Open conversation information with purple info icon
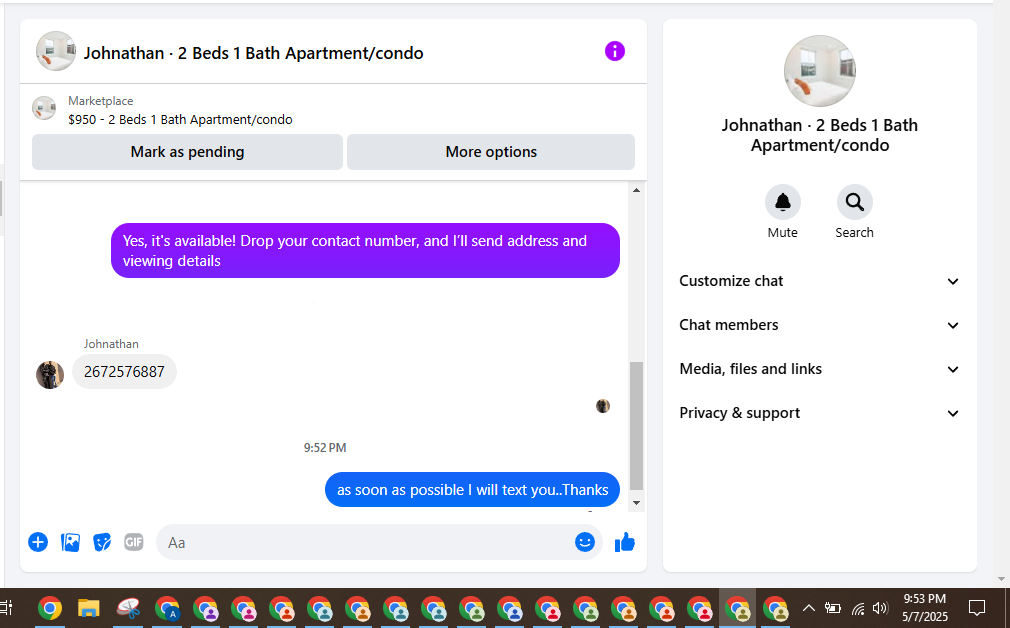This screenshot has width=1010, height=628. 615,51
